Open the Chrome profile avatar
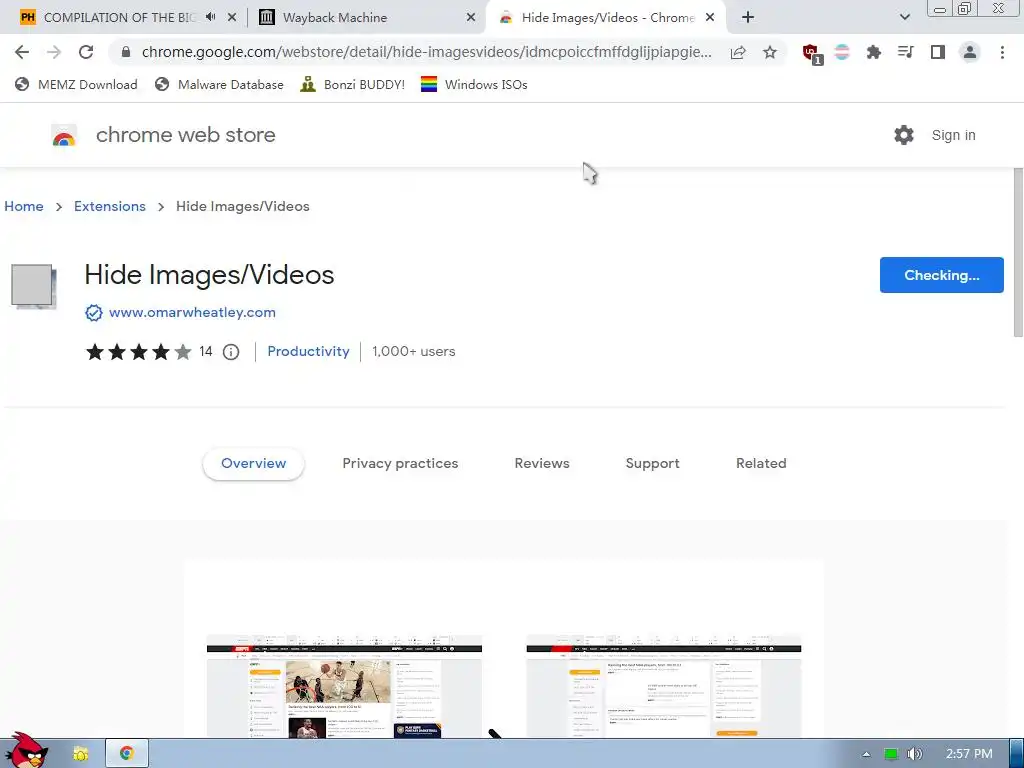 [x=970, y=52]
